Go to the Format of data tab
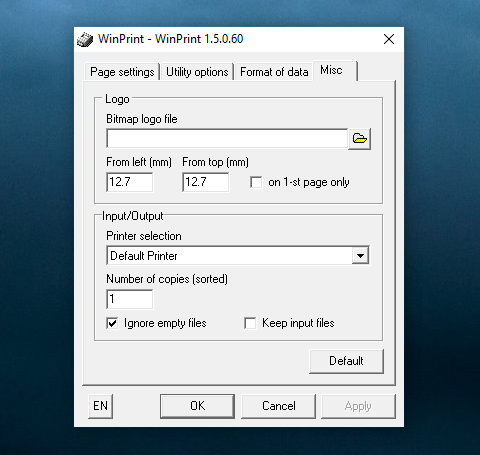Screen dimensions: 480x455 [274, 72]
